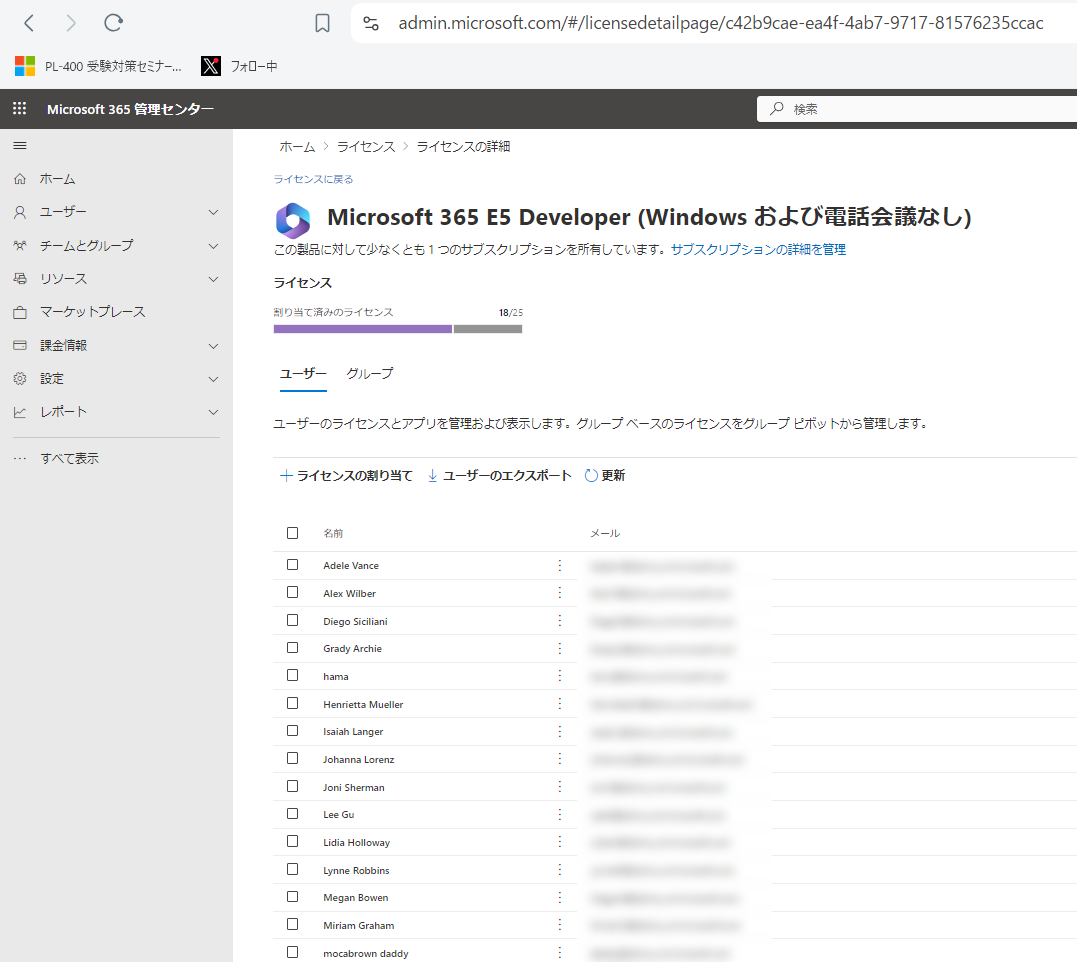The image size is (1077, 962).
Task: Click the ホーム home icon in sidebar
Action: point(20,179)
